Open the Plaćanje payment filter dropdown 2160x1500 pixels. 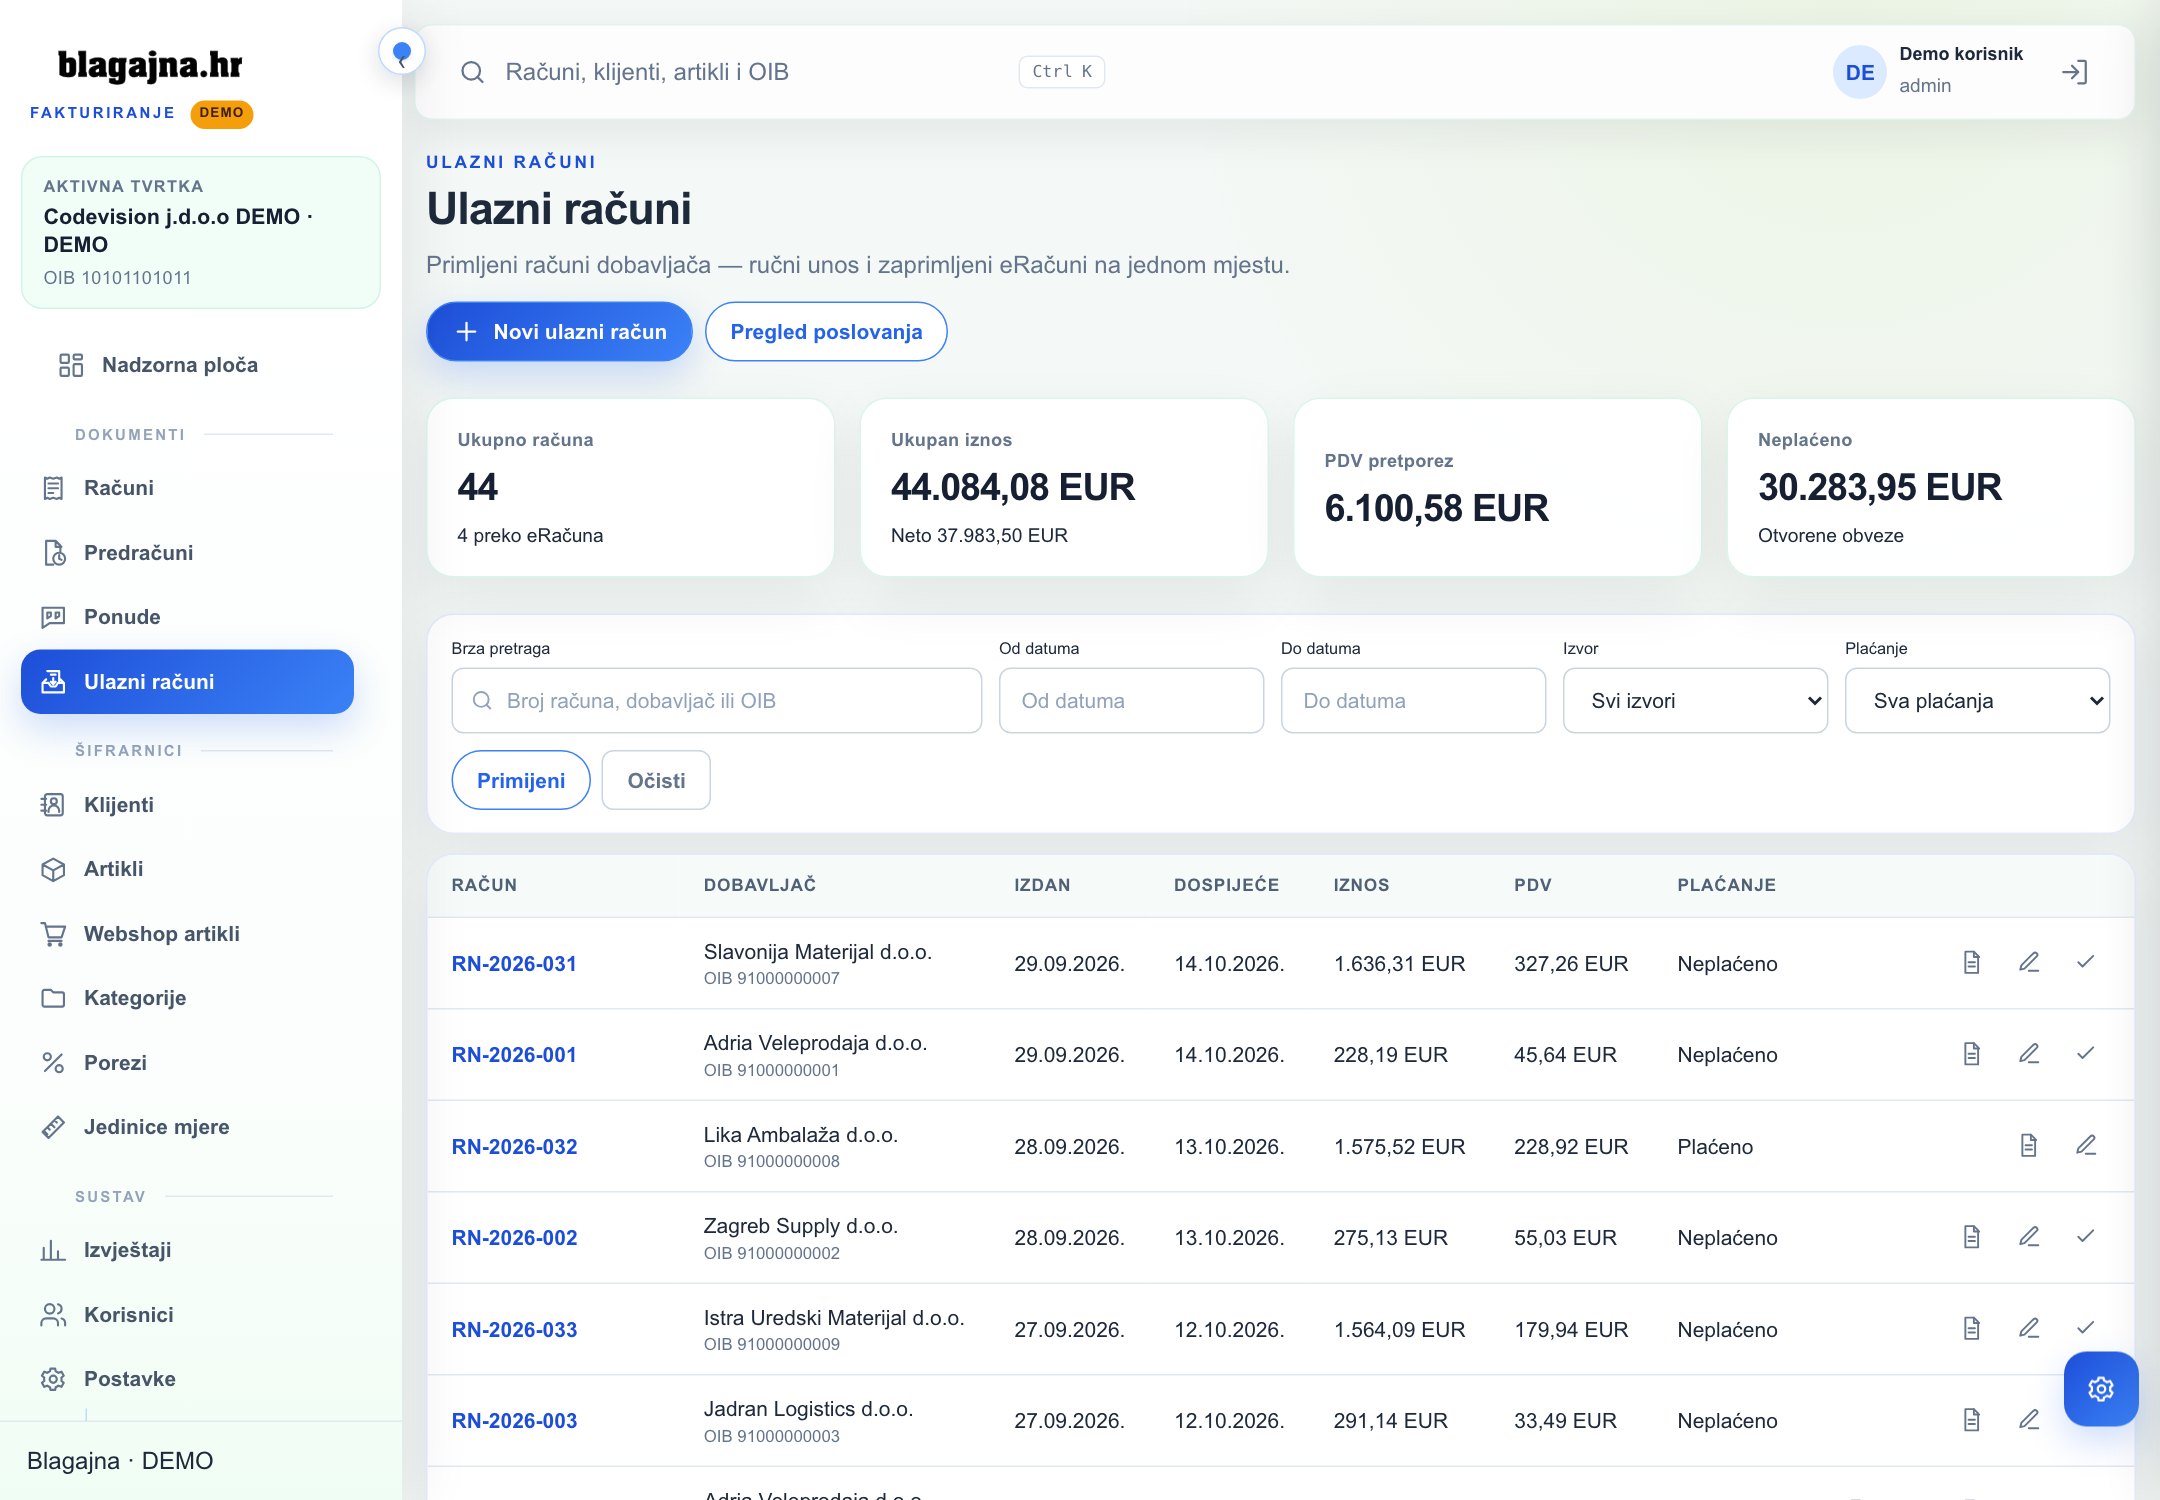[x=1978, y=701]
